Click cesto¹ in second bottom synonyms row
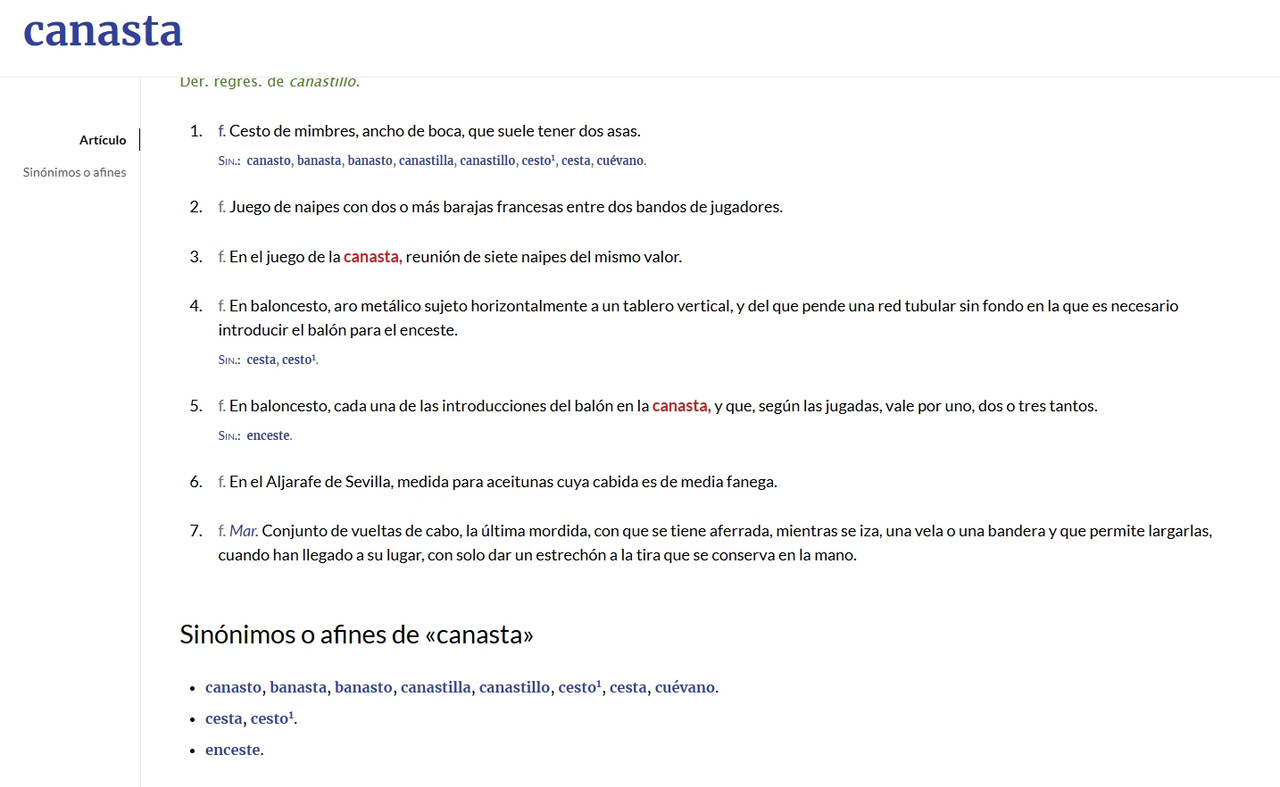This screenshot has height=787, width=1280. 272,718
